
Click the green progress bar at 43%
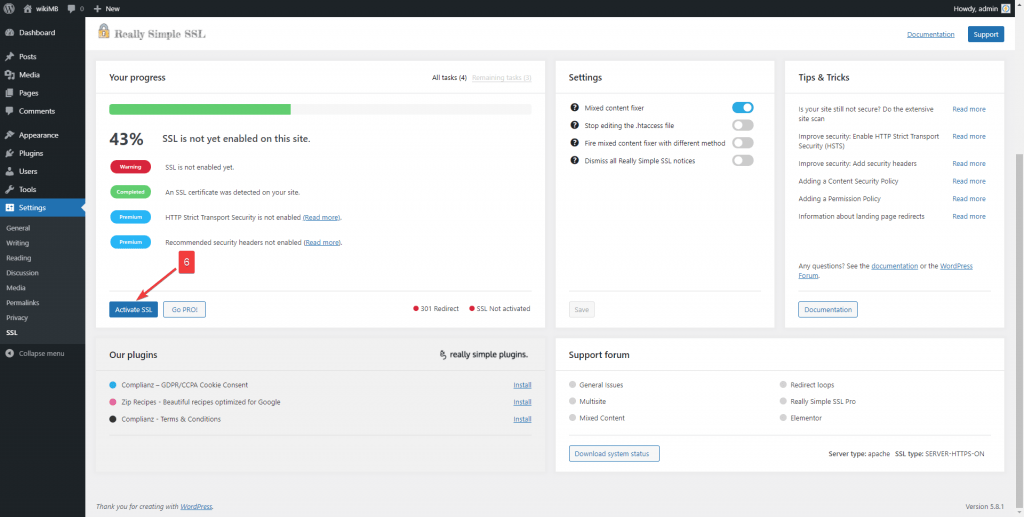[x=200, y=109]
